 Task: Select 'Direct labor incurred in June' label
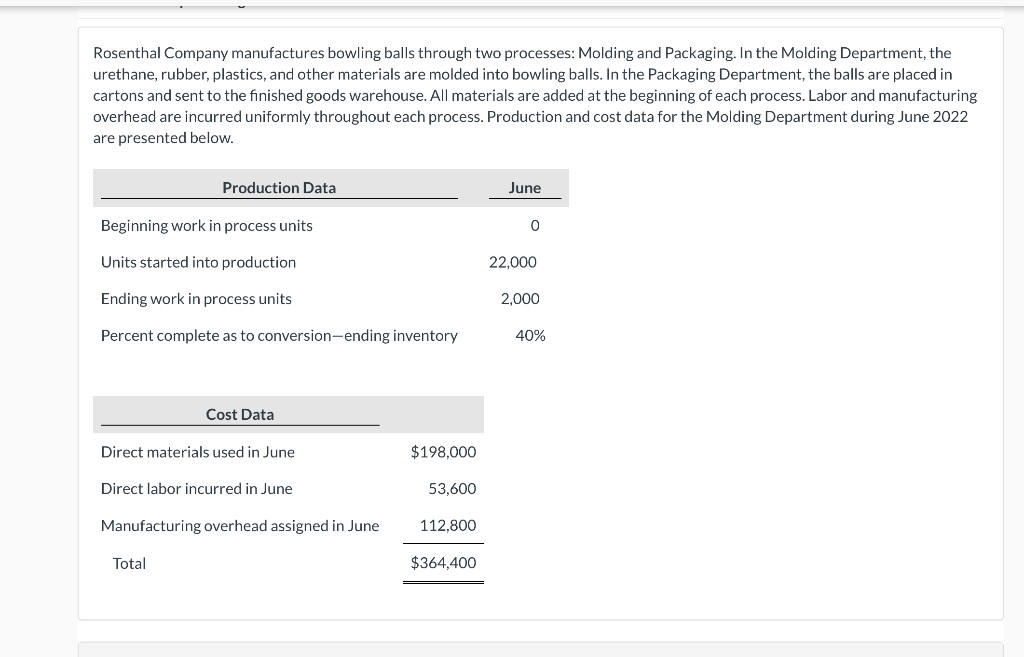point(196,489)
